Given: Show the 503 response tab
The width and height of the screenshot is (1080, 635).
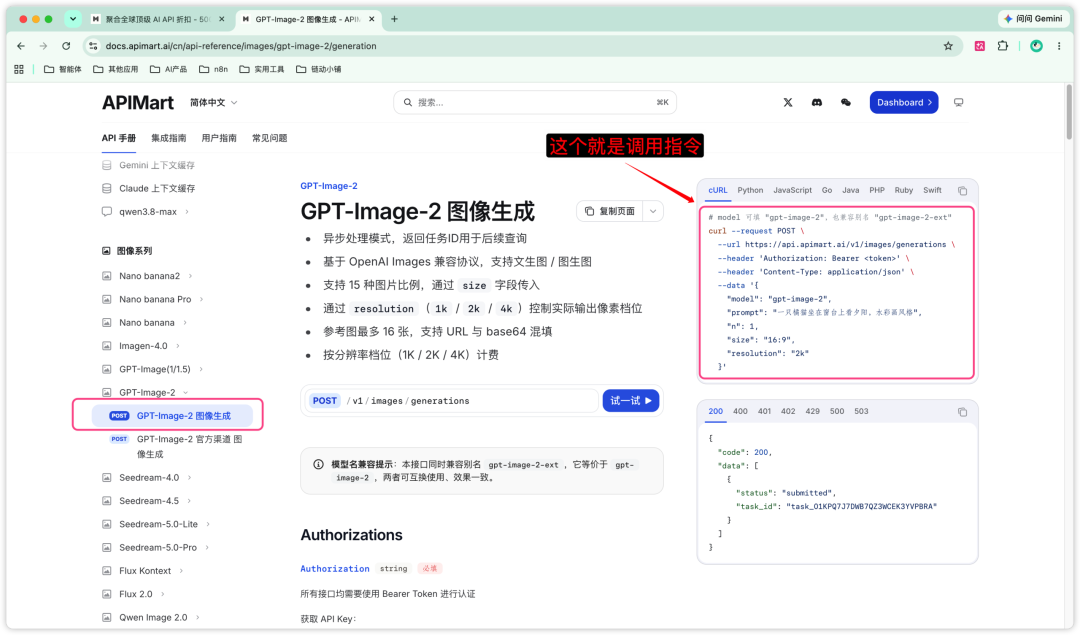Looking at the screenshot, I should tap(861, 412).
